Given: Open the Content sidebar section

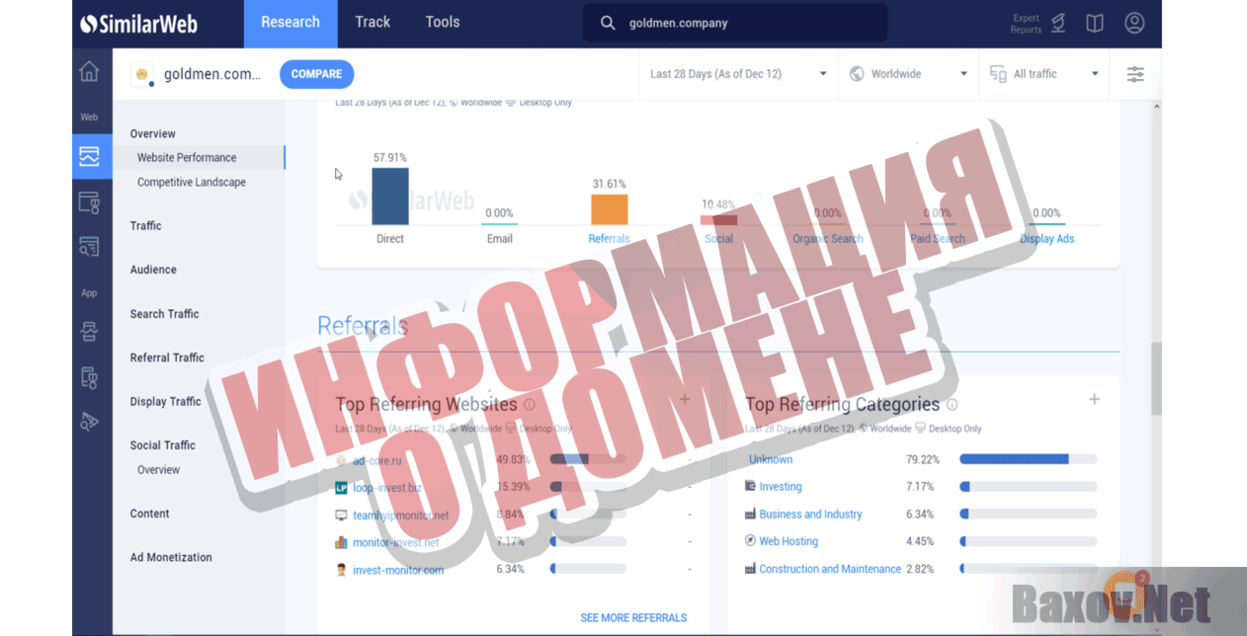Looking at the screenshot, I should pyautogui.click(x=150, y=514).
